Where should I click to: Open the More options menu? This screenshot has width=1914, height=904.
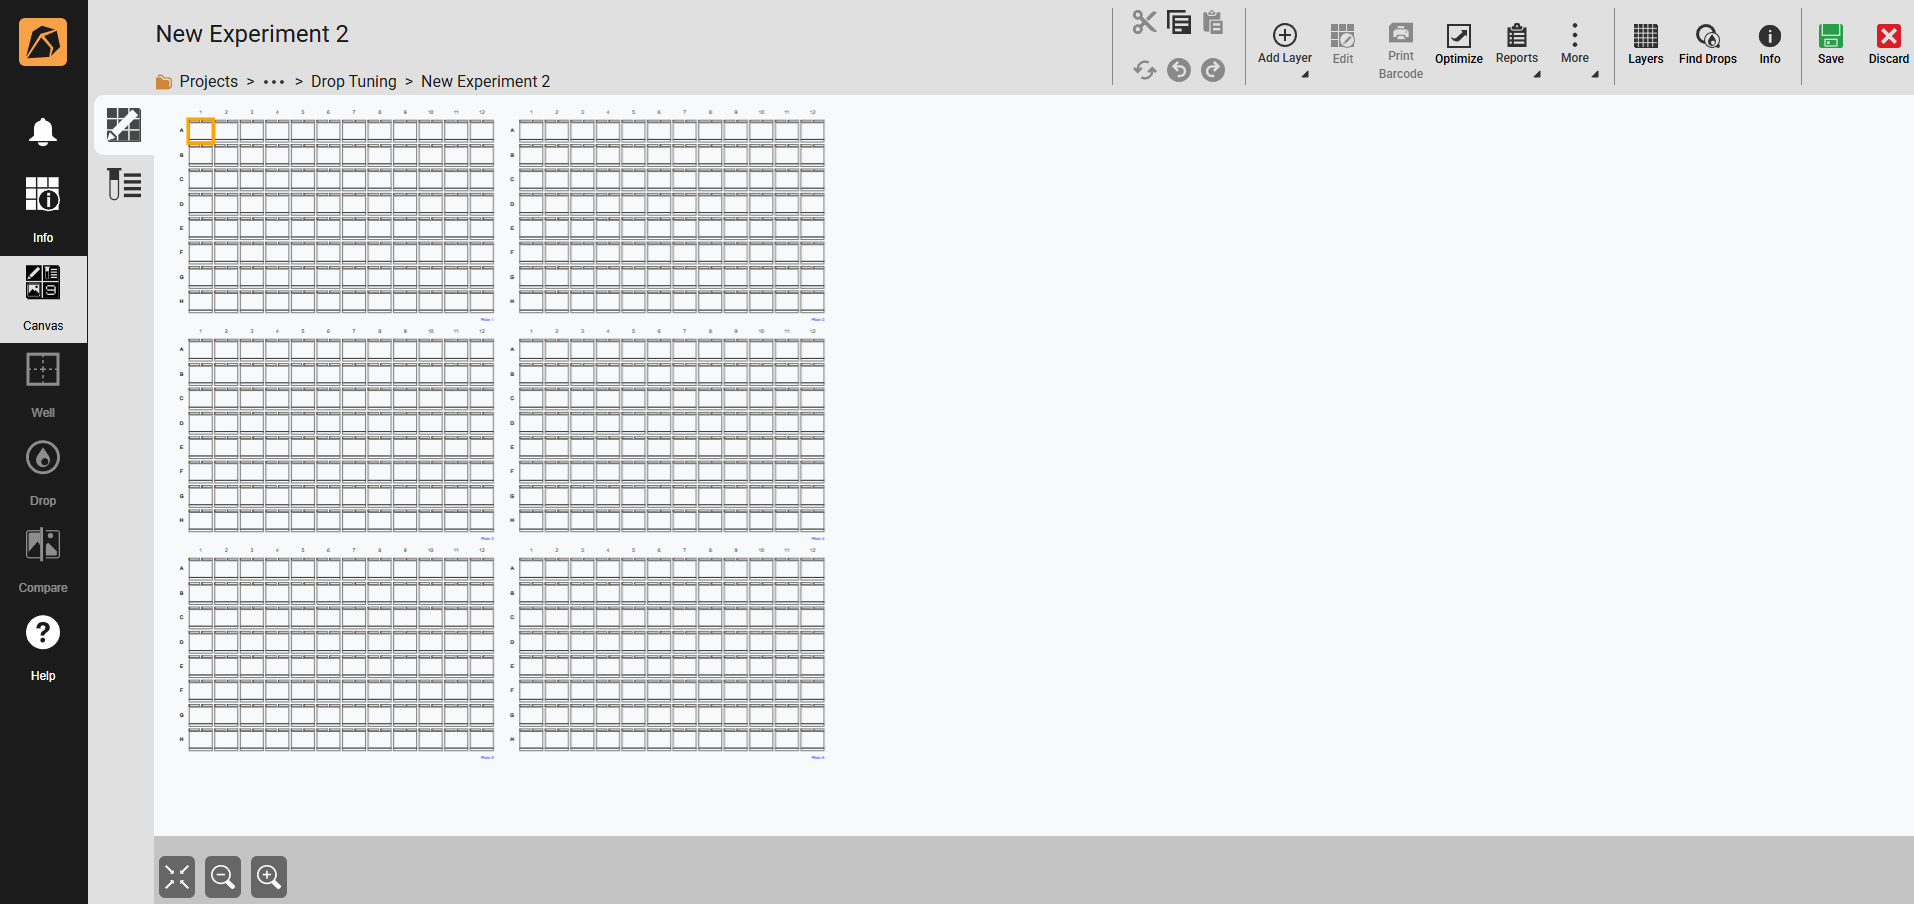[1574, 44]
